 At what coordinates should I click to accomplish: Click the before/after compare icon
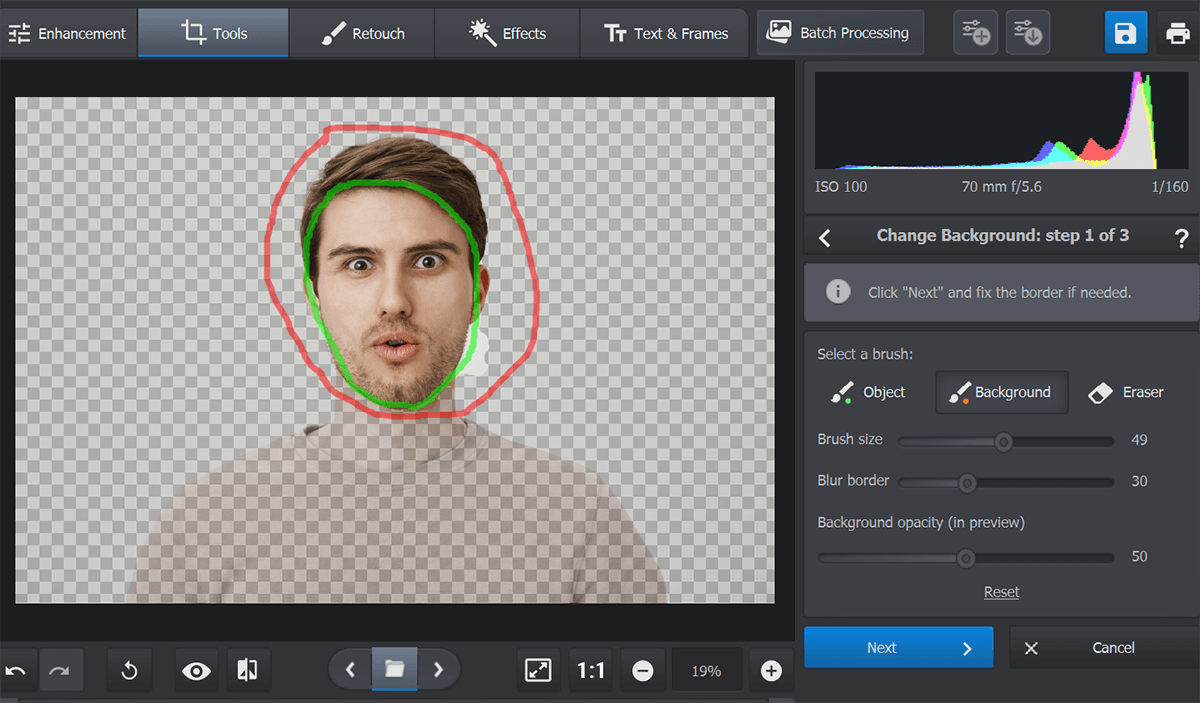[x=246, y=670]
